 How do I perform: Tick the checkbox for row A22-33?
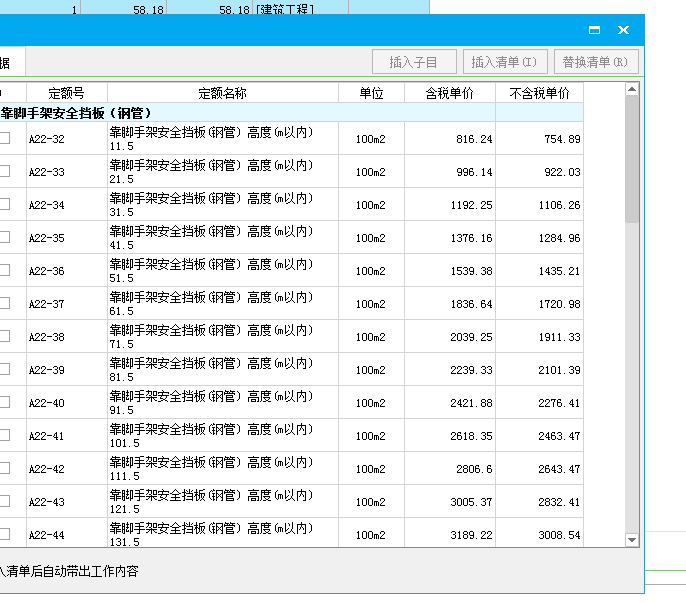click(x=5, y=172)
